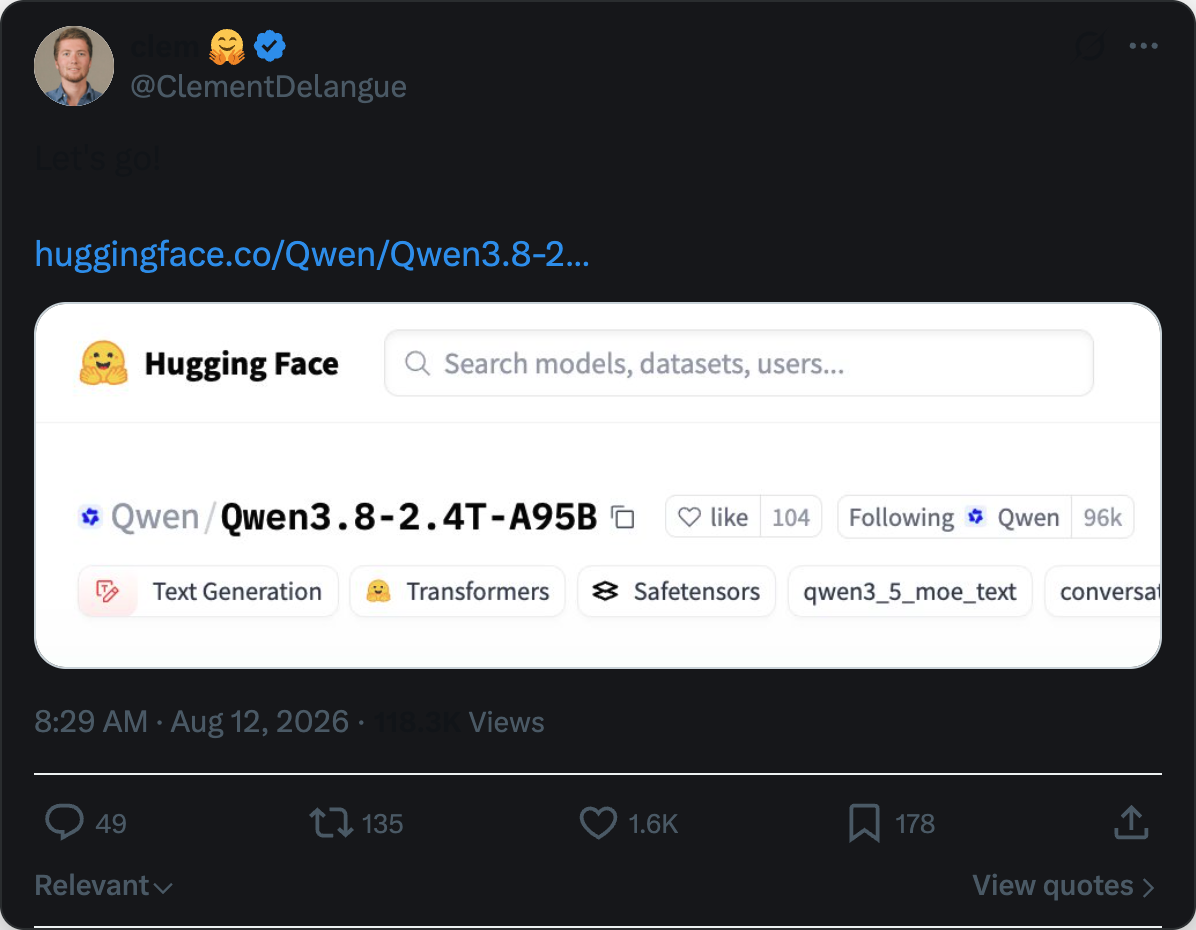Click the Following Qwen button

coord(954,517)
